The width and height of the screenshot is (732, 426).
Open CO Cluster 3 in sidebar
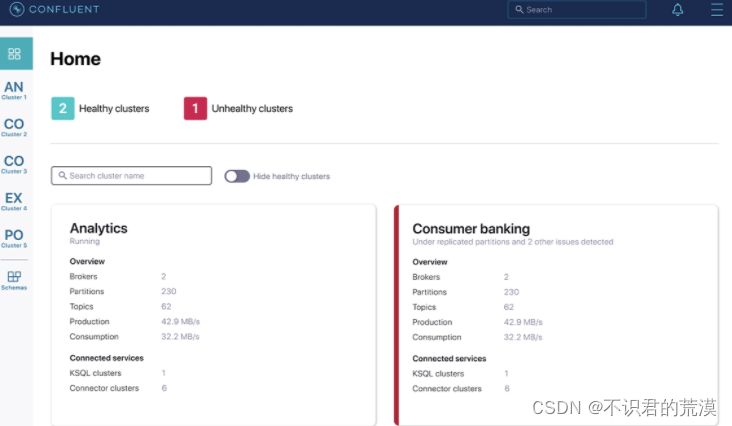(x=14, y=164)
